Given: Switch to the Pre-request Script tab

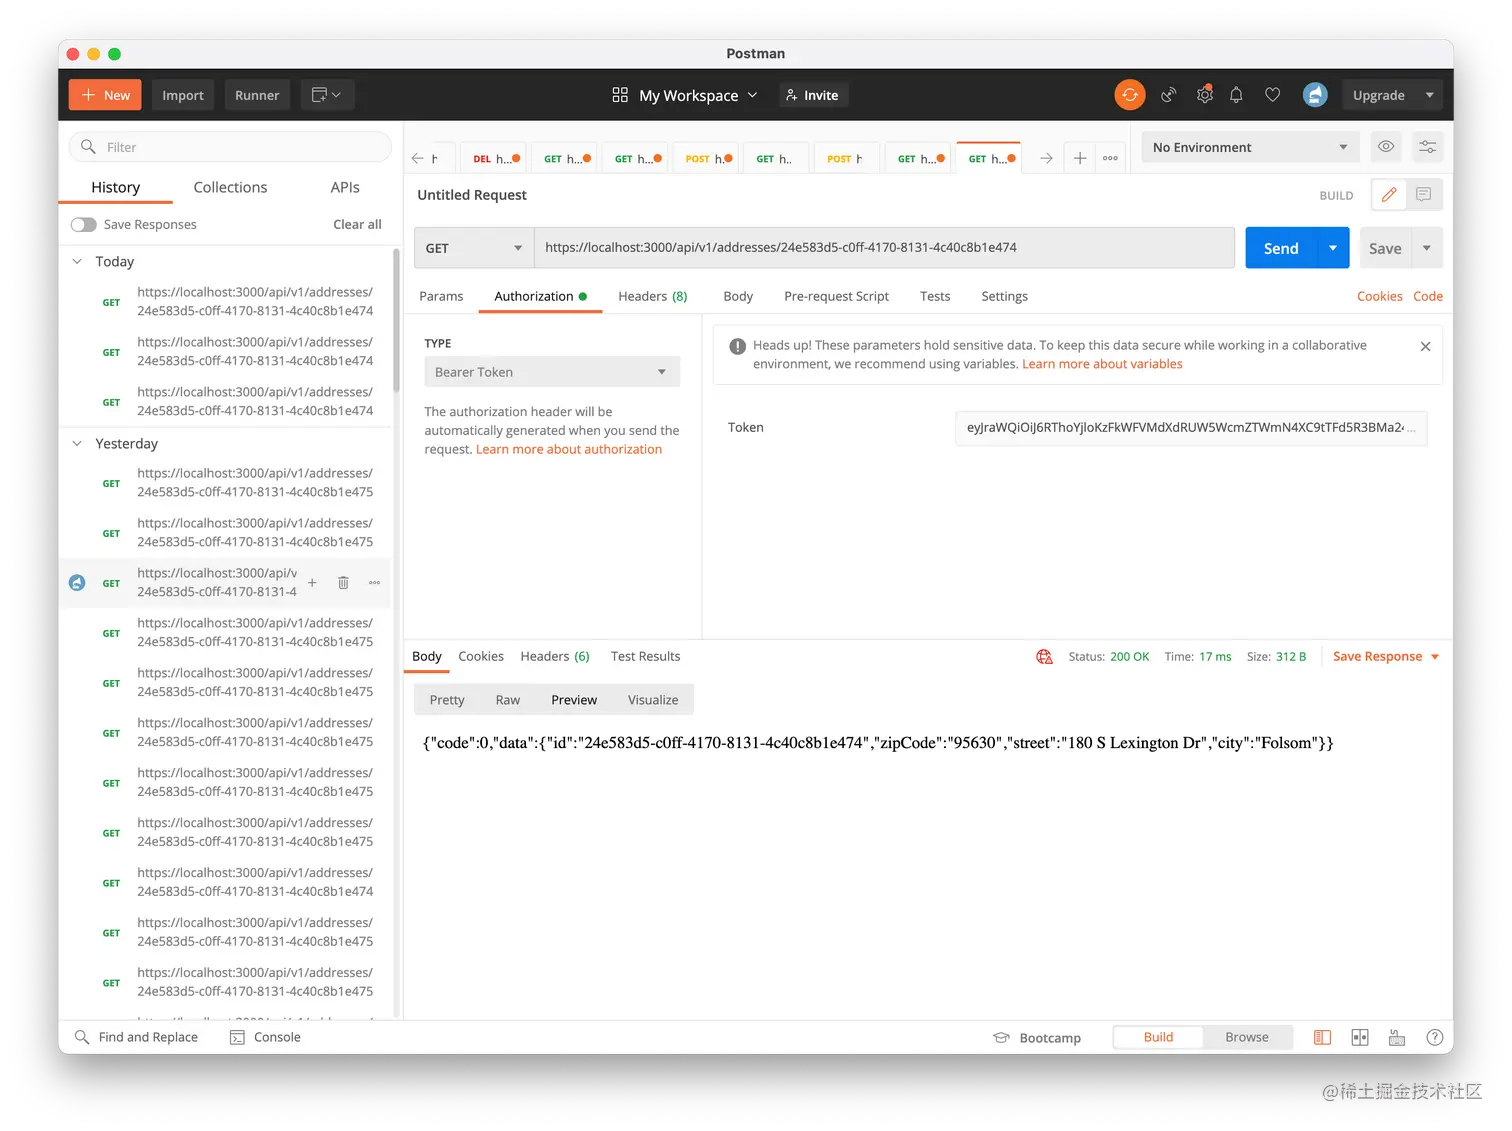Looking at the screenshot, I should (836, 296).
